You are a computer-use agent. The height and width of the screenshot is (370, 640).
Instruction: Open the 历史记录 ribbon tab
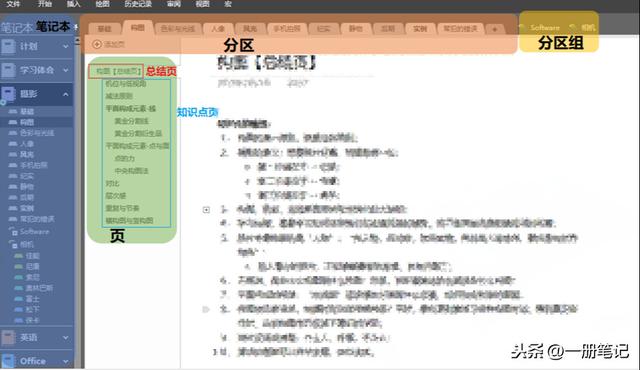[x=138, y=4]
